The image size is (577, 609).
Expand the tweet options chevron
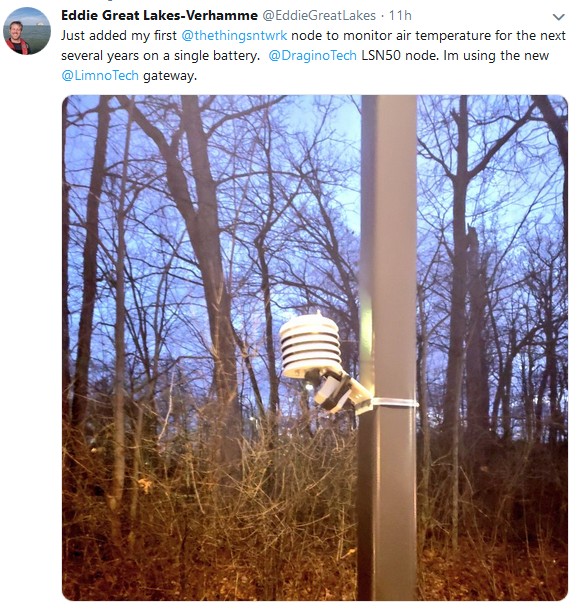tap(558, 17)
